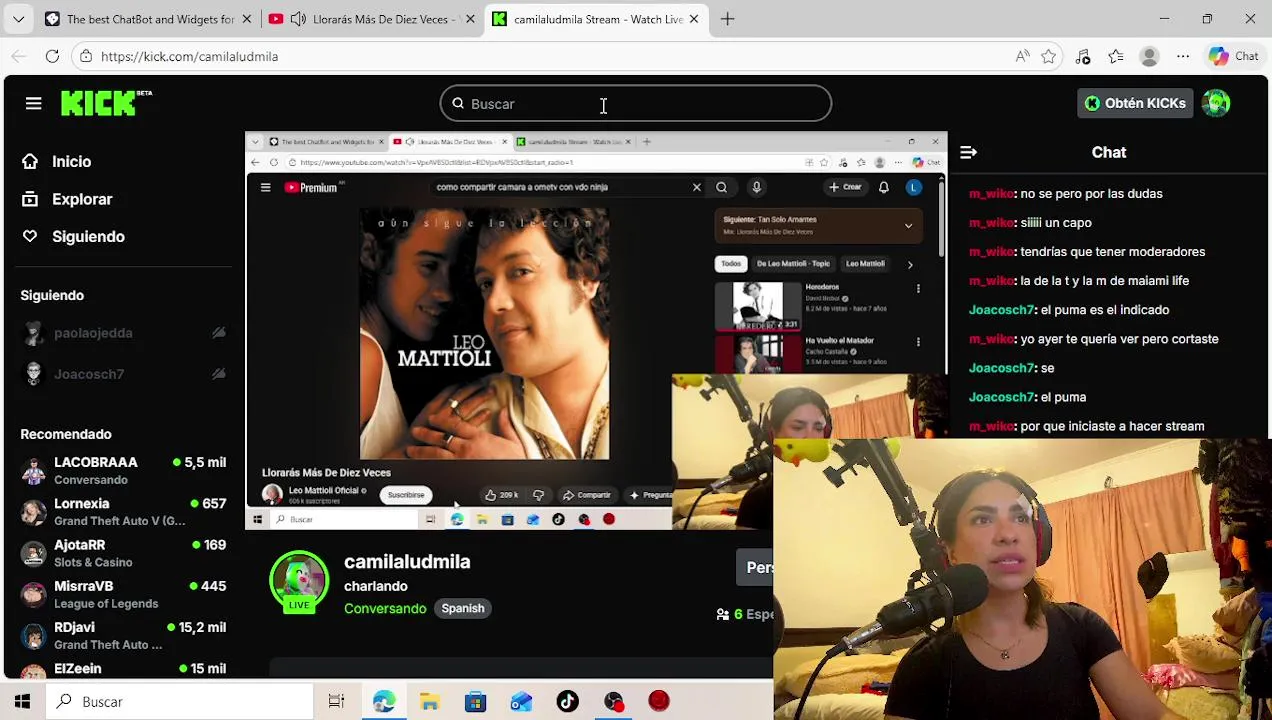Image resolution: width=1272 pixels, height=720 pixels.
Task: Open followed channel paolaojedda
Action: point(93,333)
